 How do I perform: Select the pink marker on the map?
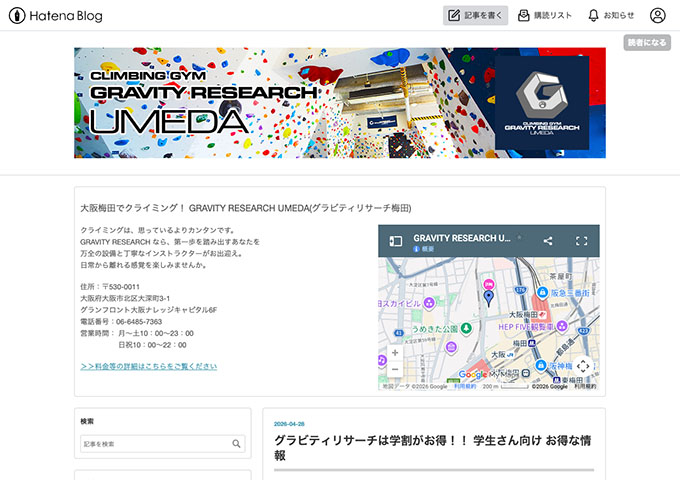click(x=489, y=285)
